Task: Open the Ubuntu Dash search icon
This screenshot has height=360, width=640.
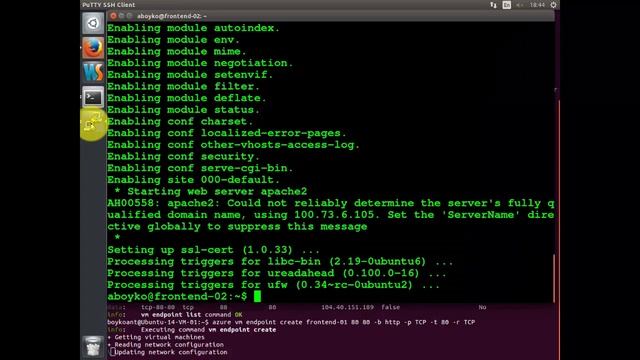Action: (x=93, y=23)
